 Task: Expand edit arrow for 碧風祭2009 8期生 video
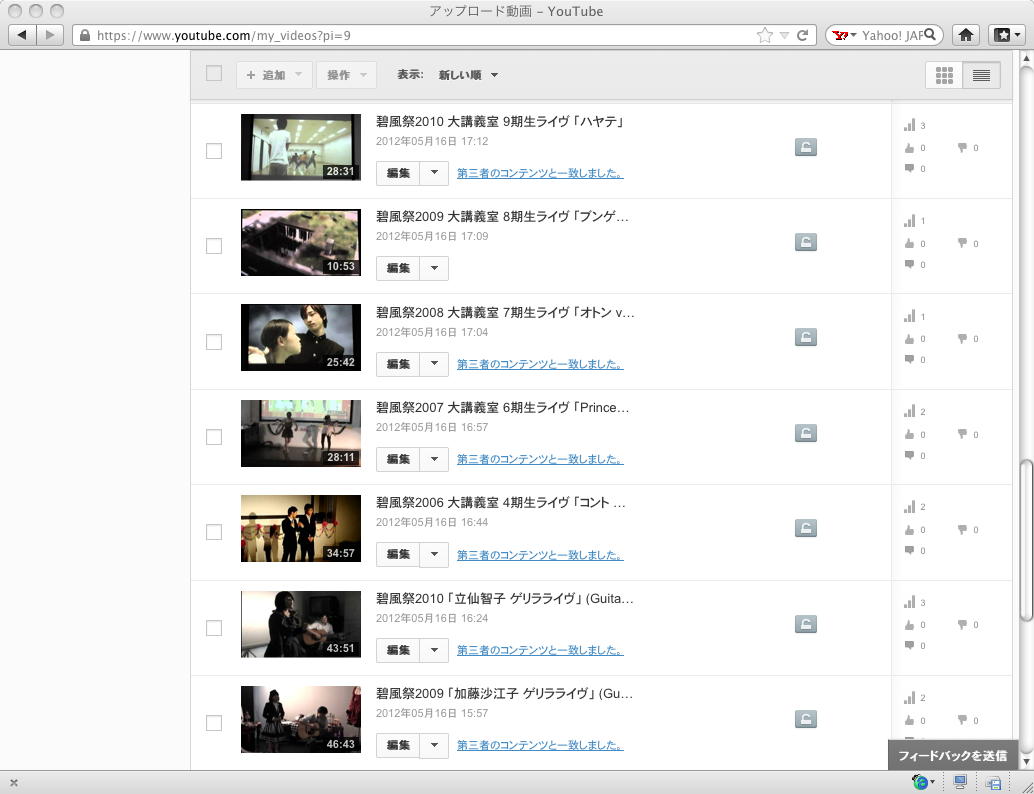click(x=434, y=268)
